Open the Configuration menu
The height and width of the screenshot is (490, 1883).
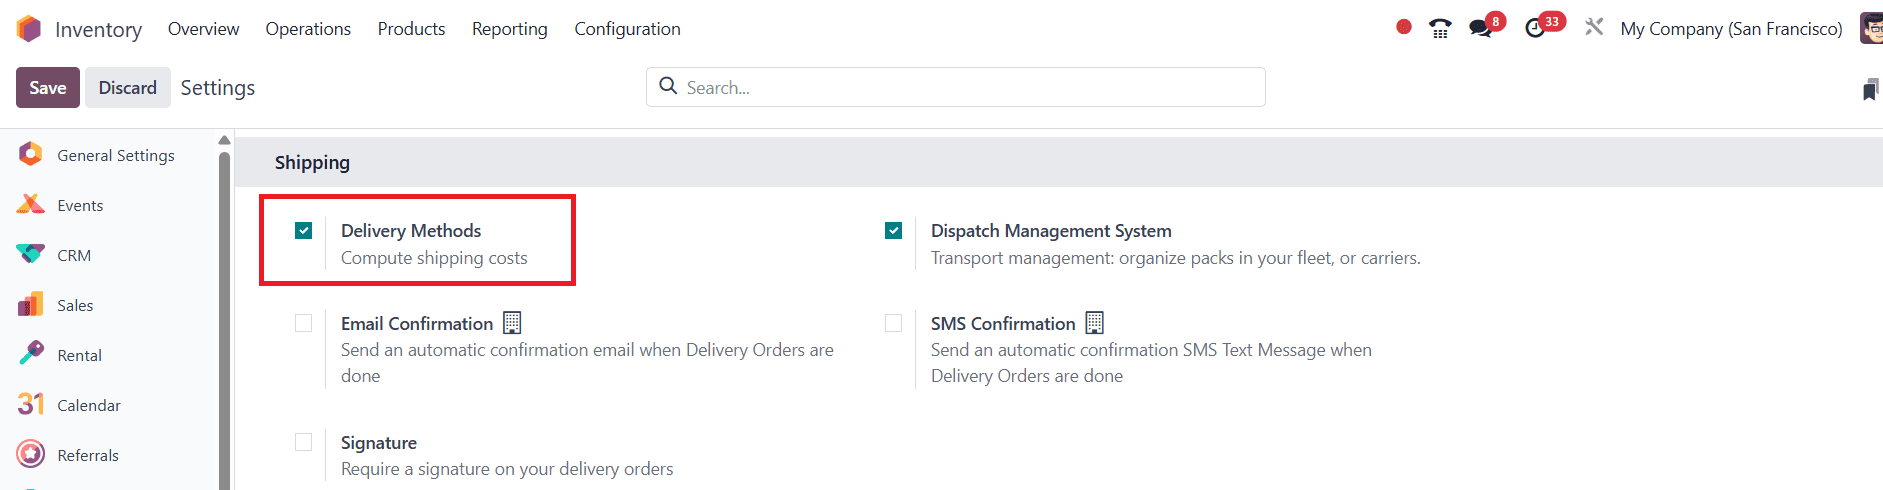coord(627,29)
